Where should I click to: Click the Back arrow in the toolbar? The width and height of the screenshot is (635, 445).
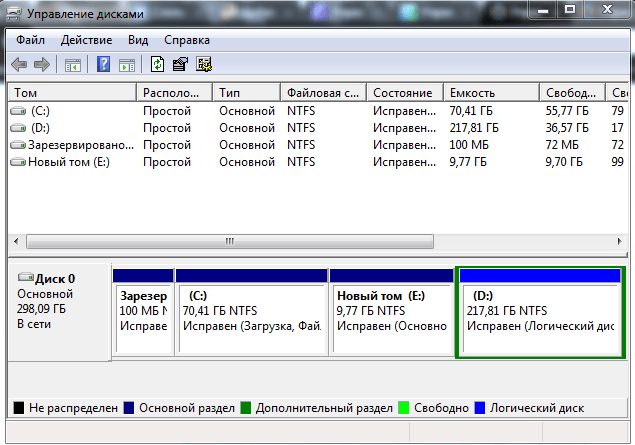point(19,65)
